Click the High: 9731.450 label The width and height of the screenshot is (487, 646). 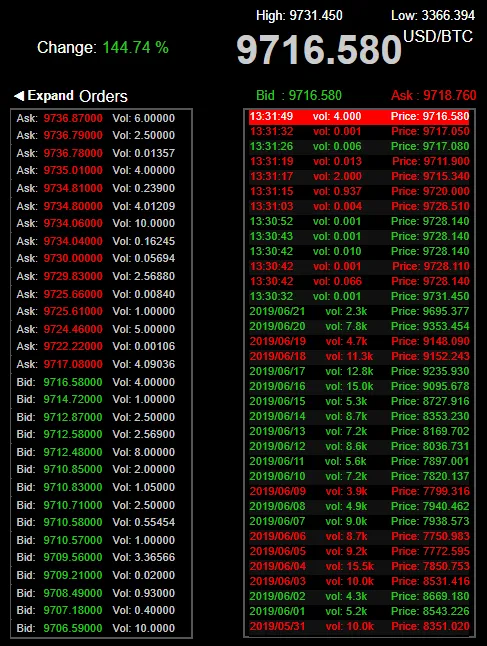(299, 16)
